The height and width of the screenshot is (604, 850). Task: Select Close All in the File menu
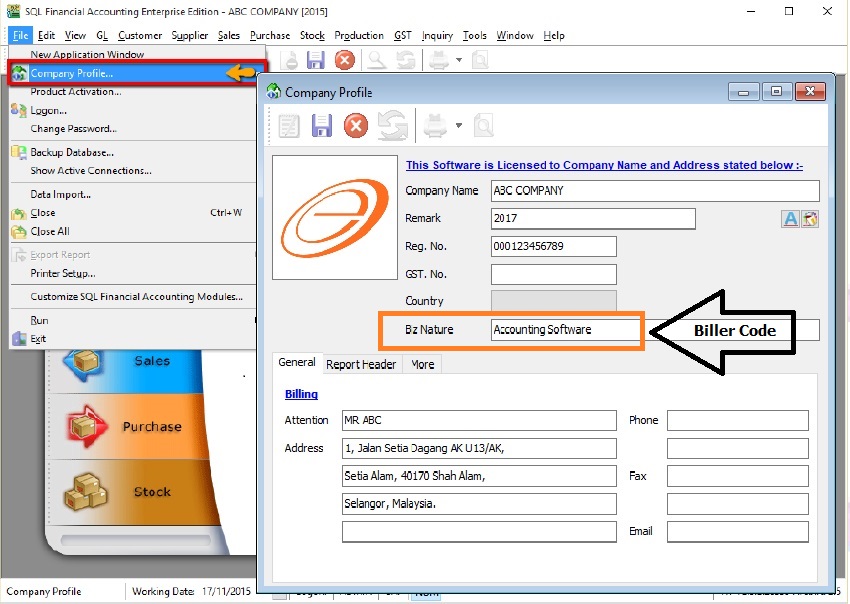point(132,231)
